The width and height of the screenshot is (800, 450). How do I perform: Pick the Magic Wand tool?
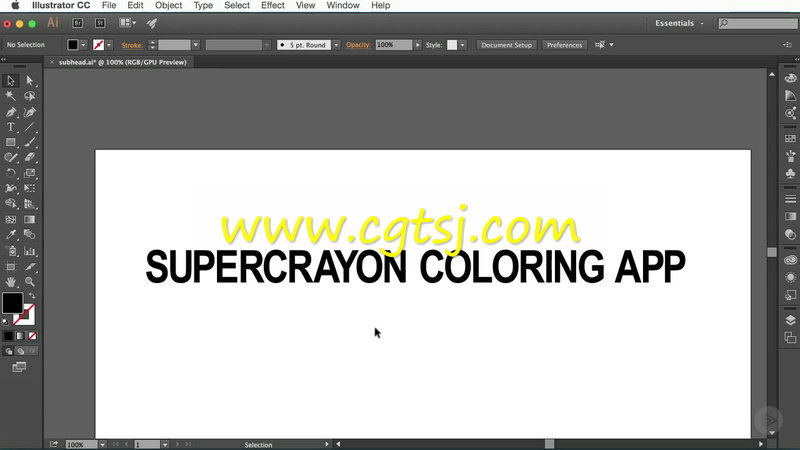pyautogui.click(x=11, y=96)
